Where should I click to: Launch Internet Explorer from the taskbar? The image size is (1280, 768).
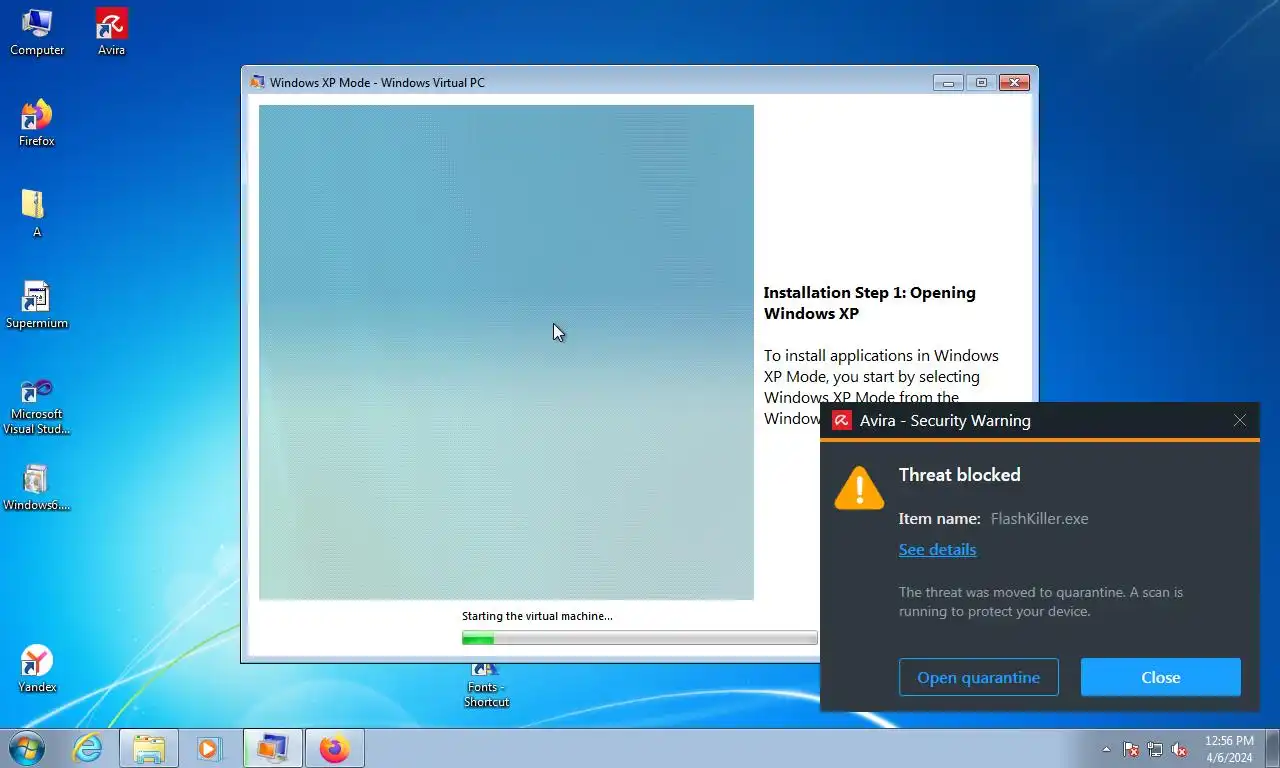[x=87, y=748]
